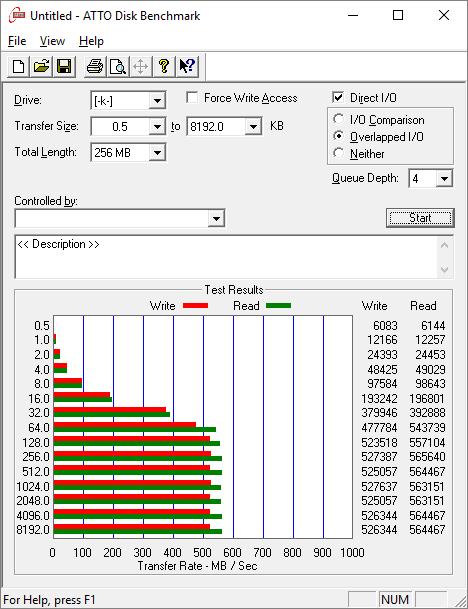Save results with the floppy disk icon
The height and width of the screenshot is (609, 468).
[64, 66]
